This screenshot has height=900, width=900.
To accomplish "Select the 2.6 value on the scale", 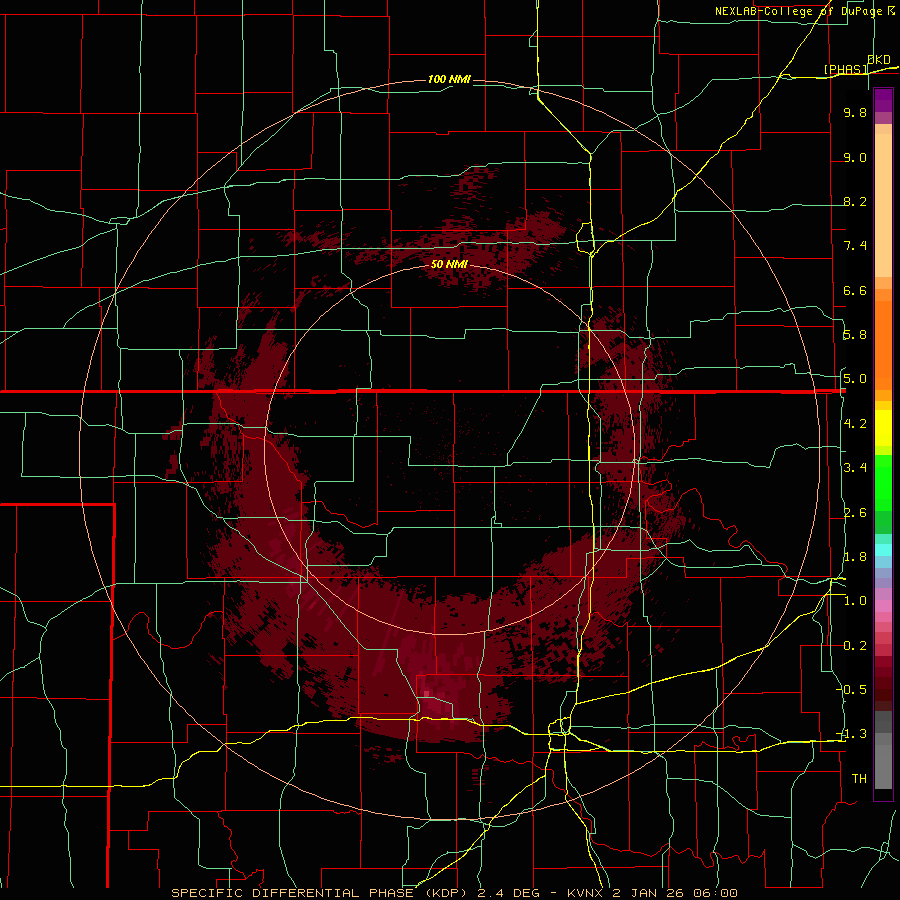I will pos(855,513).
